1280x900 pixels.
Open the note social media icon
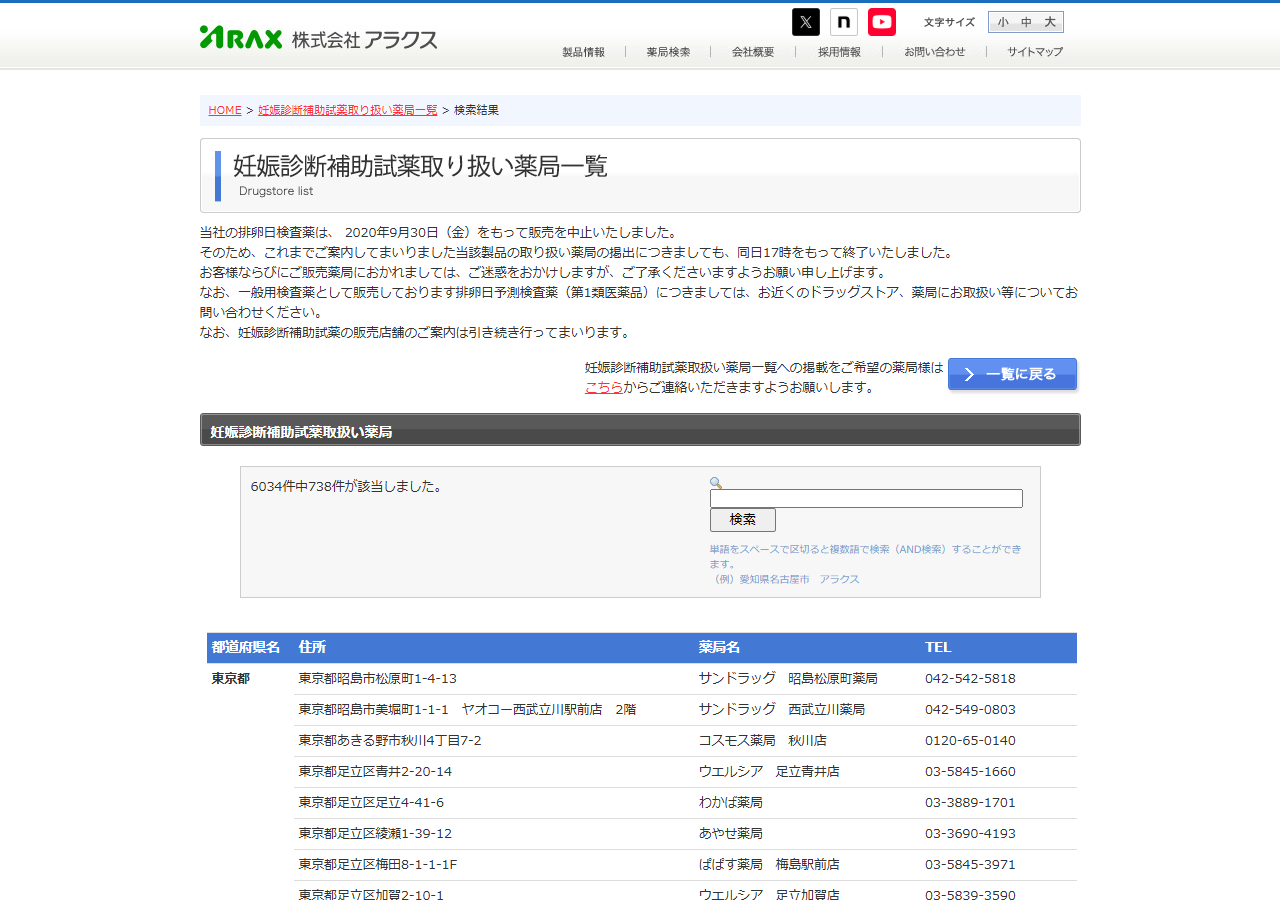[x=844, y=22]
